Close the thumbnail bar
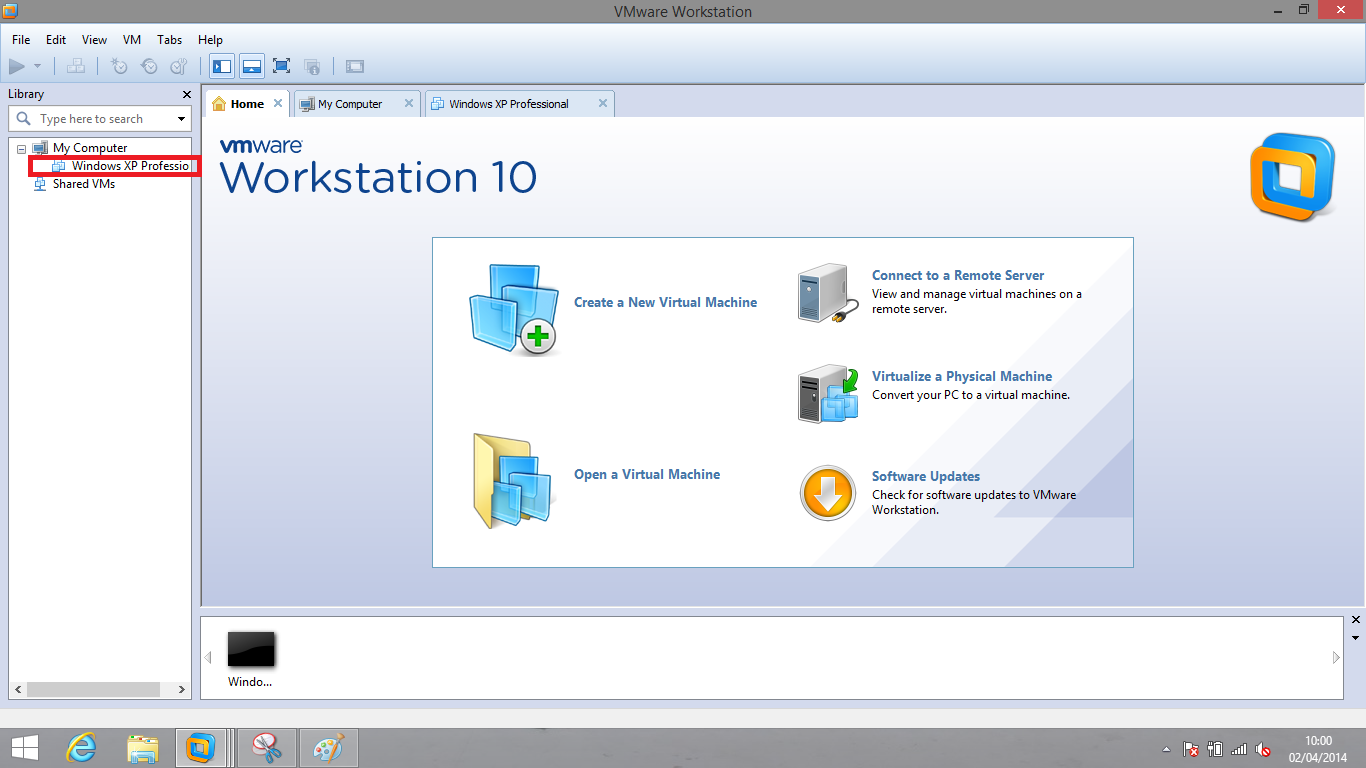 1356,620
